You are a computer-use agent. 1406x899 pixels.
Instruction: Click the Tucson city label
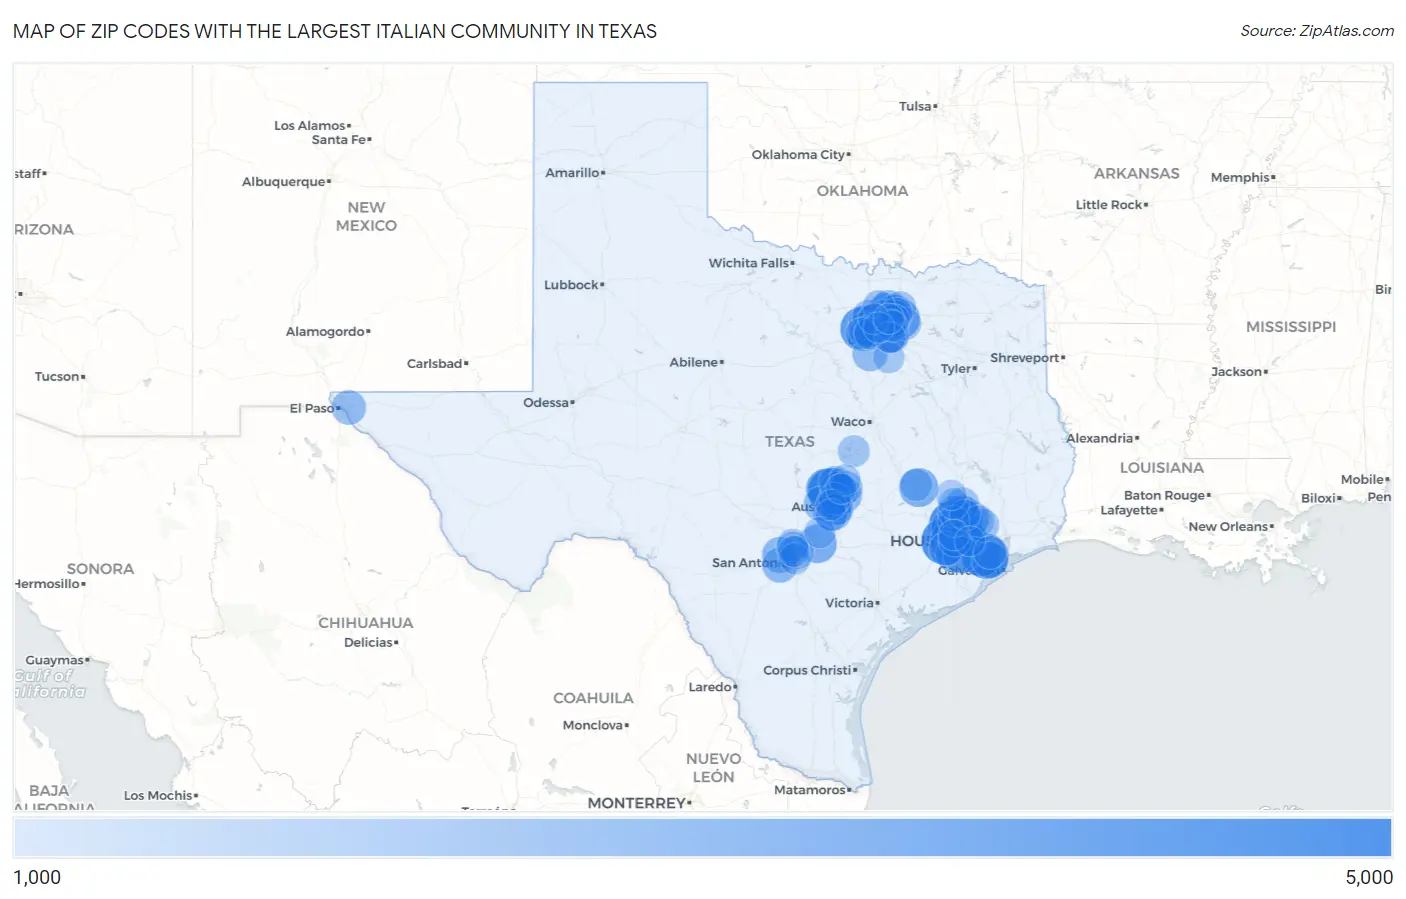[57, 377]
